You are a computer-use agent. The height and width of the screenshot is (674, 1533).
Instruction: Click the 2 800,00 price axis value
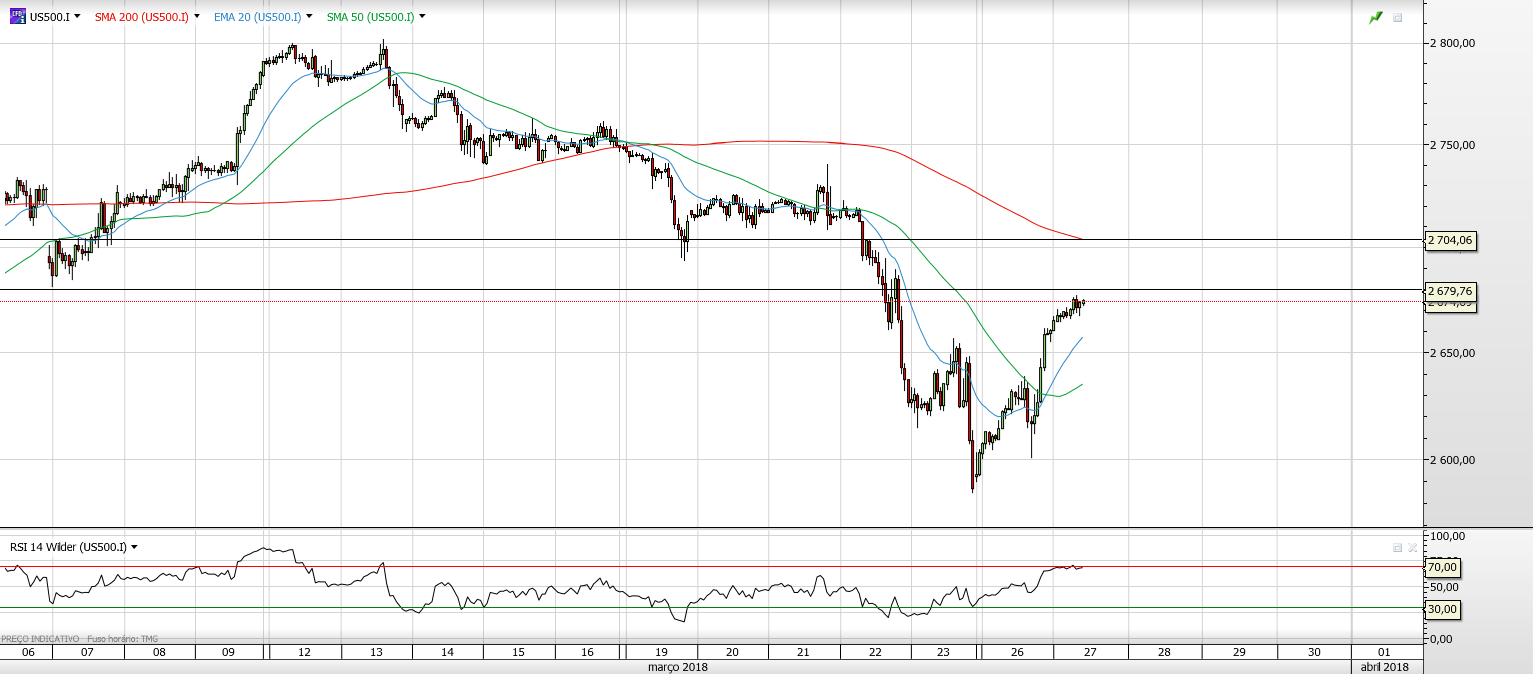(x=1454, y=43)
